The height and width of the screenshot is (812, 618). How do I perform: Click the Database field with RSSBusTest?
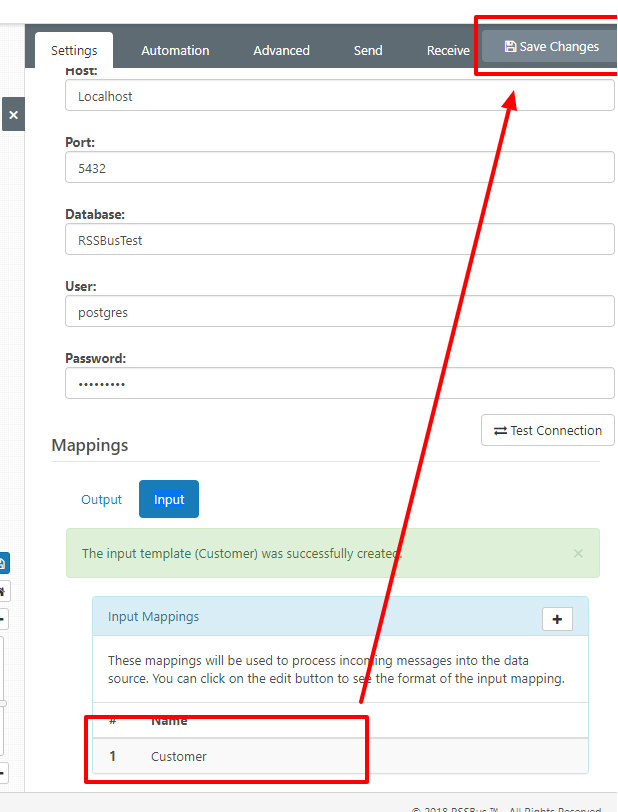coord(340,239)
